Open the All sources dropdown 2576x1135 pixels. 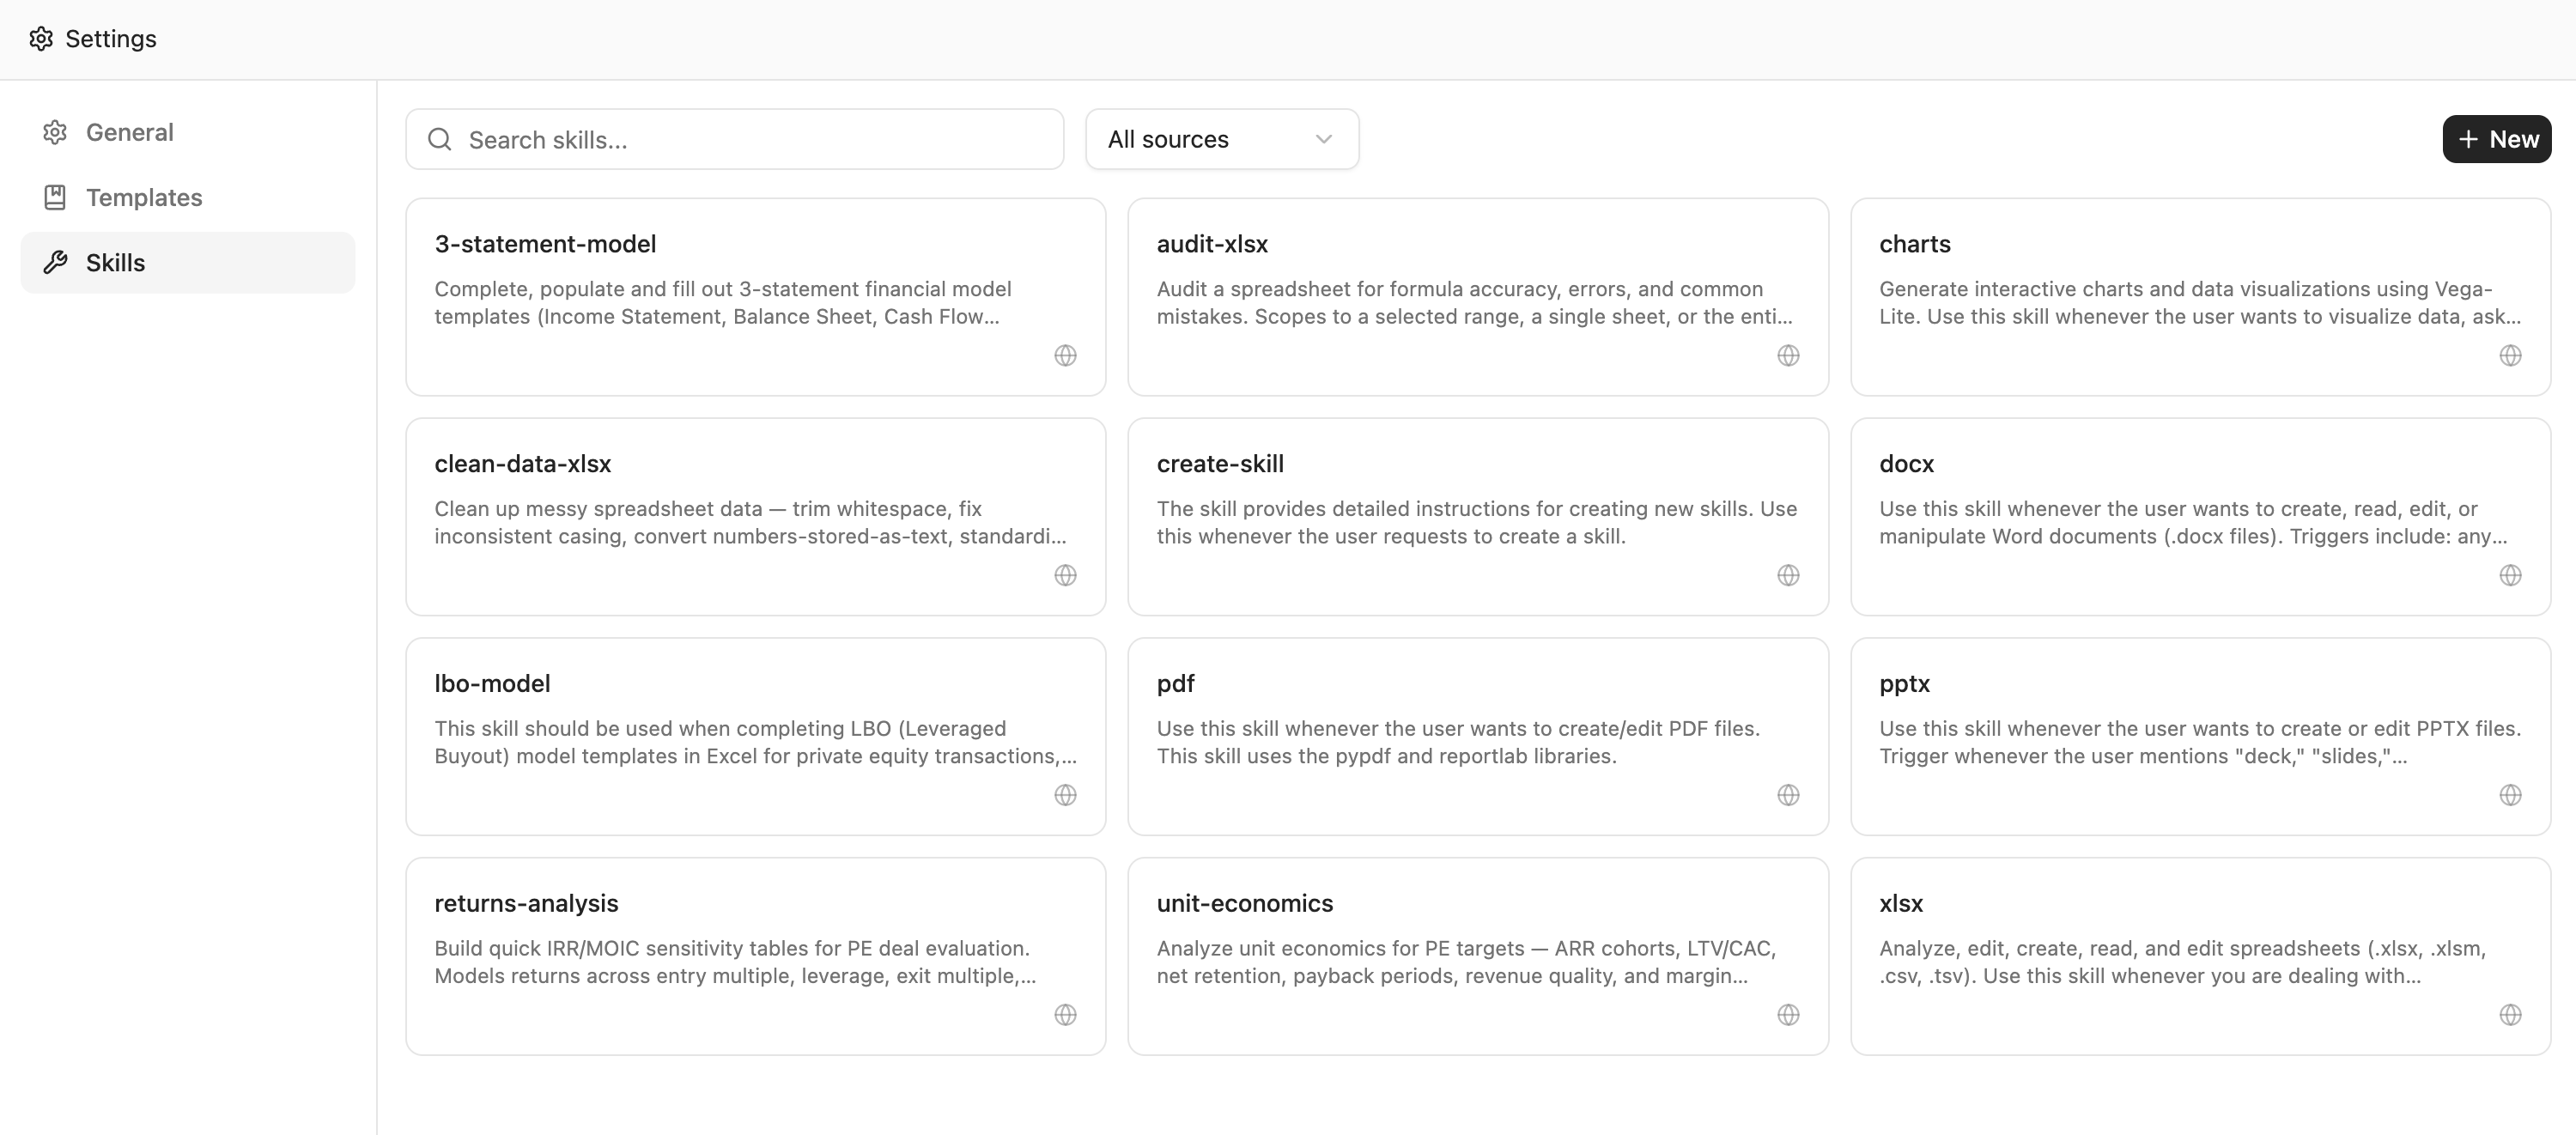coord(1221,139)
